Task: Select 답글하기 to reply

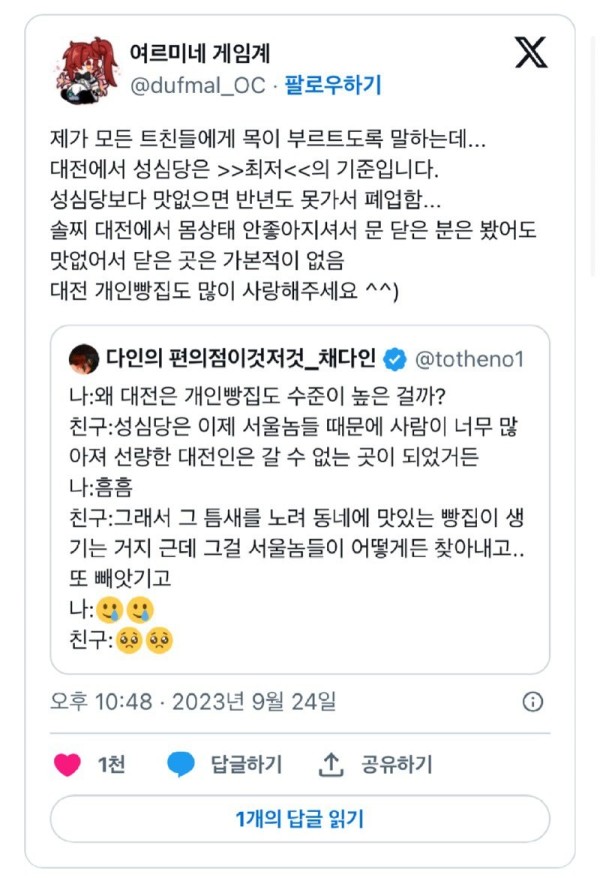Action: tap(246, 765)
